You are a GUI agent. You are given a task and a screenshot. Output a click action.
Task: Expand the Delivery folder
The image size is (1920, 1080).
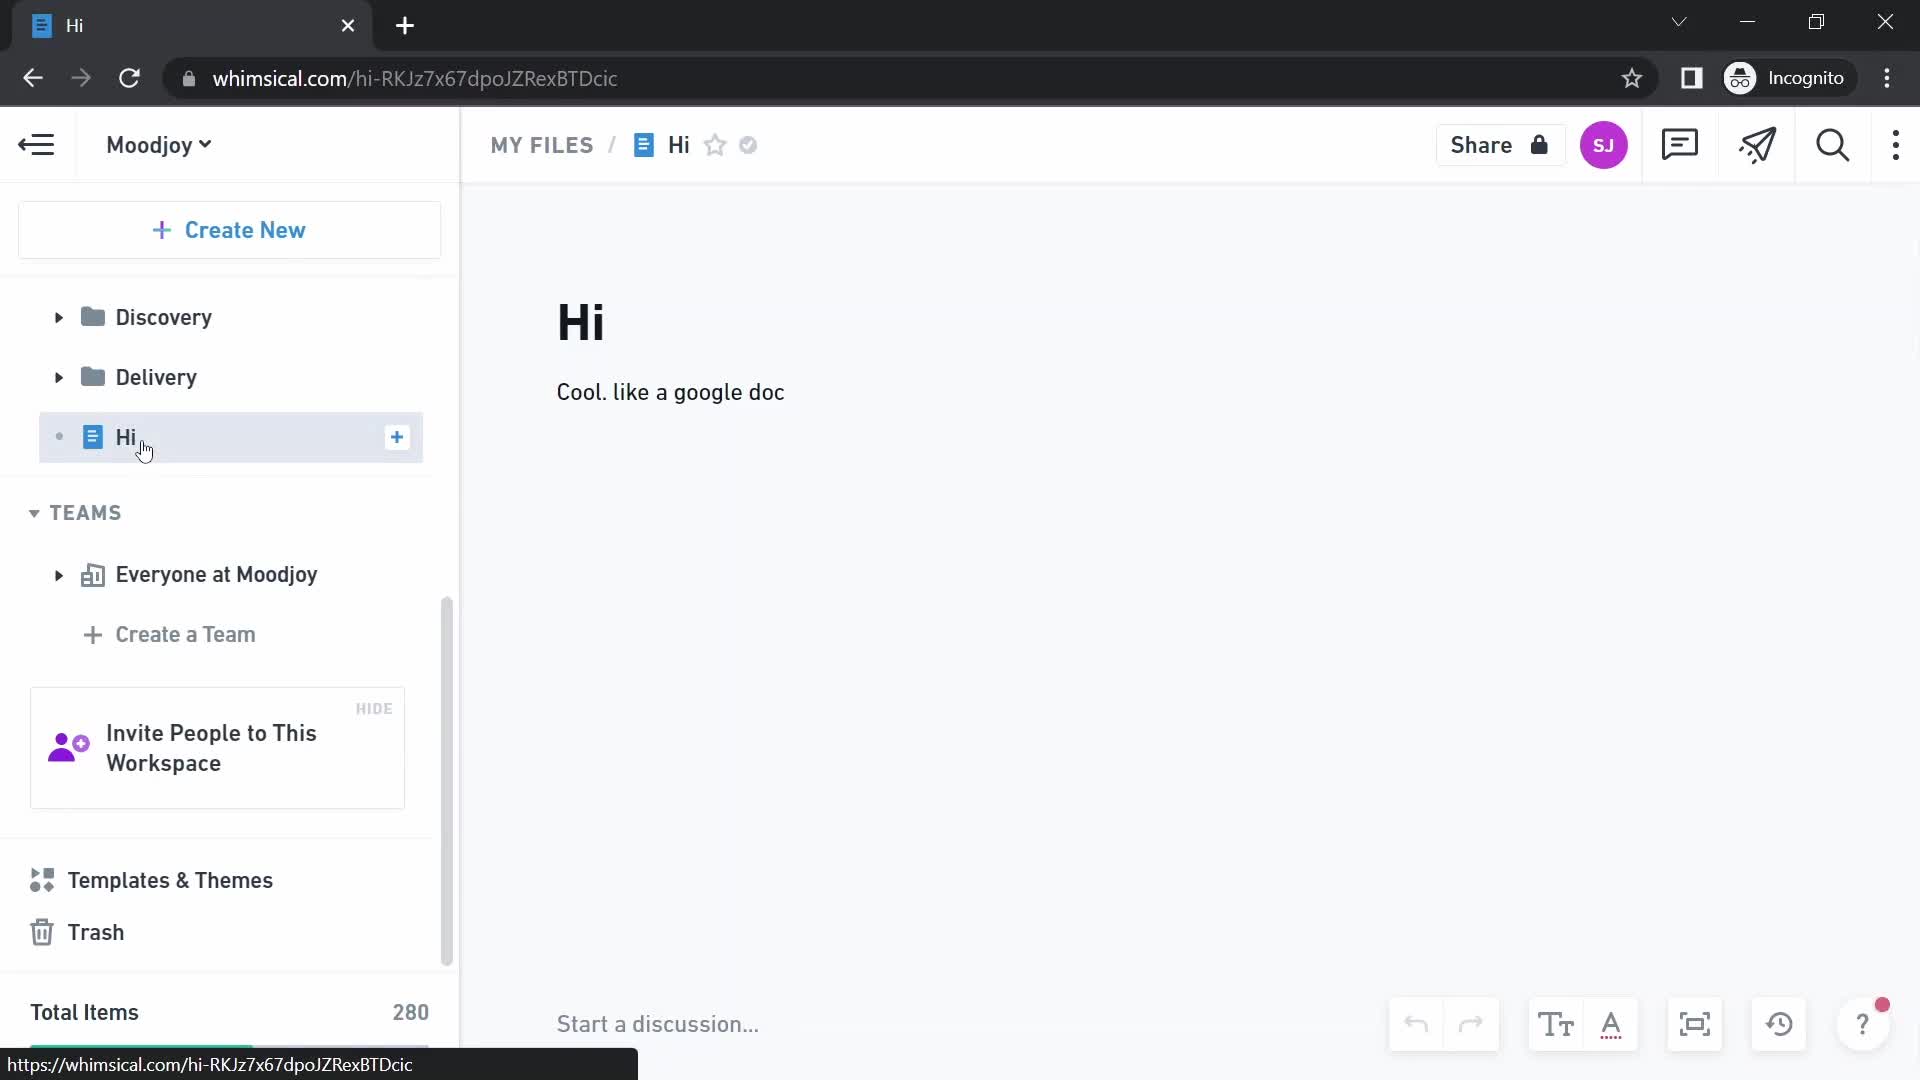(57, 377)
